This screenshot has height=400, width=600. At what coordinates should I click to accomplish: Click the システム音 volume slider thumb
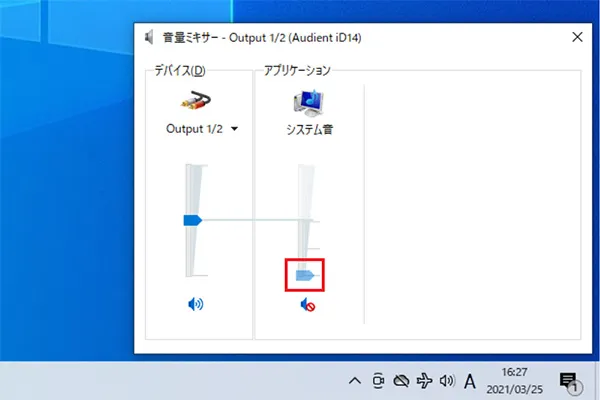[x=305, y=272]
